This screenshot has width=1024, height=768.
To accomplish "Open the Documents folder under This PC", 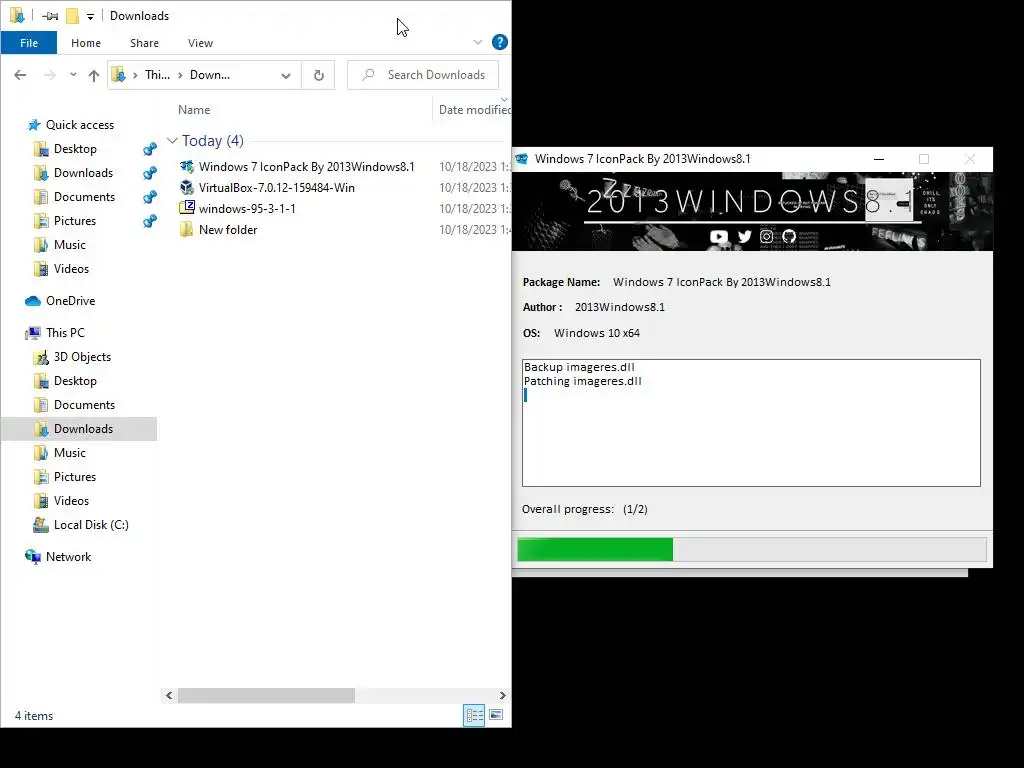I will click(x=84, y=405).
